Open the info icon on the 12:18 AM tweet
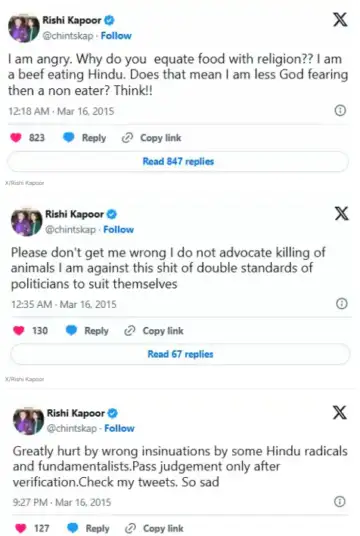This screenshot has height=536, width=360. pyautogui.click(x=340, y=110)
